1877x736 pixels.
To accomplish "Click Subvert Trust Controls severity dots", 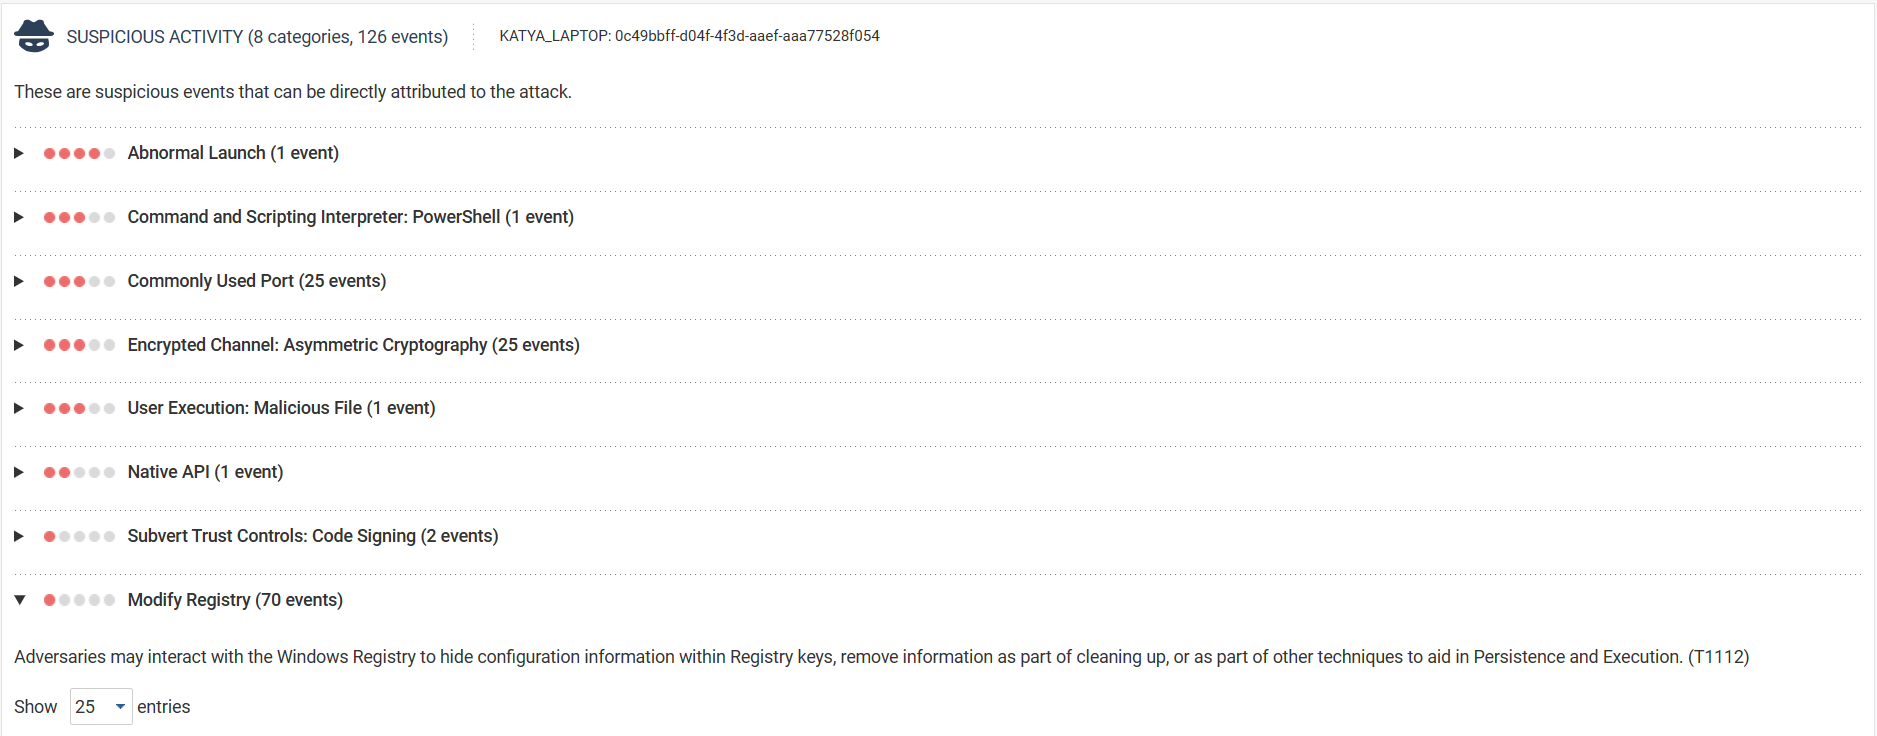I will 79,536.
